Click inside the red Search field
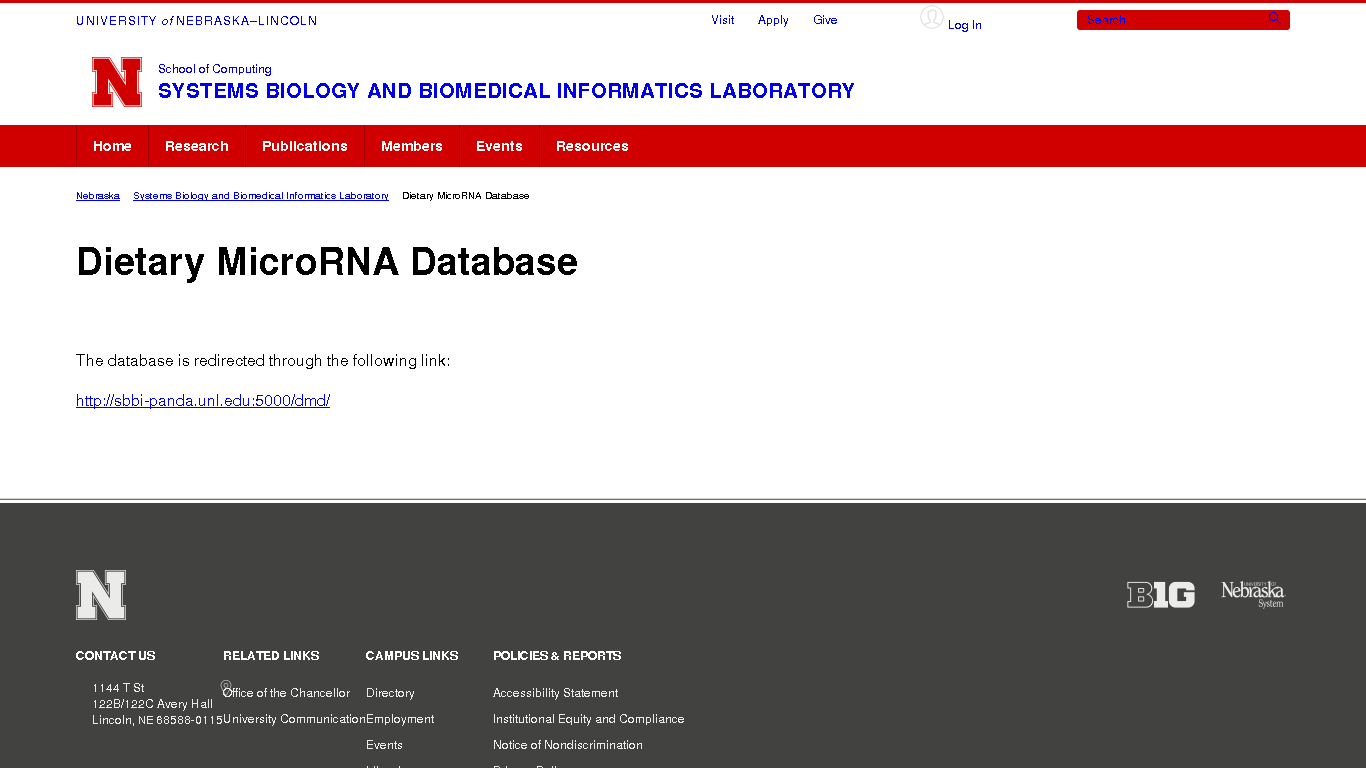This screenshot has width=1366, height=768. 1170,20
